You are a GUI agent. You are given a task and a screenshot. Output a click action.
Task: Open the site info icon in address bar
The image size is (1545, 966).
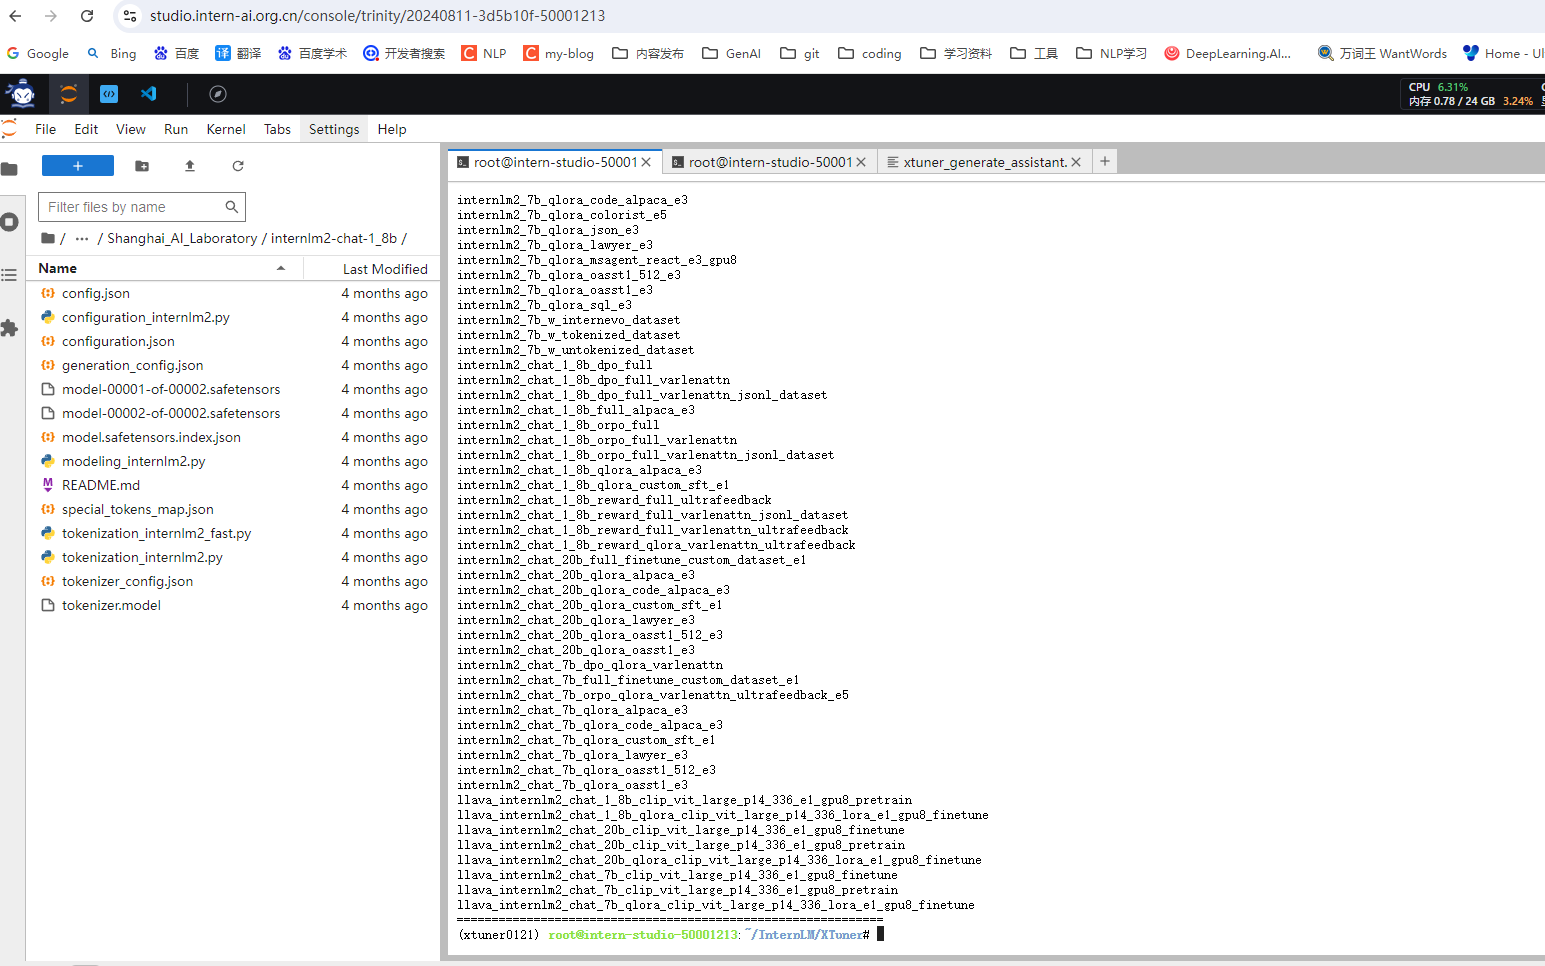(129, 16)
